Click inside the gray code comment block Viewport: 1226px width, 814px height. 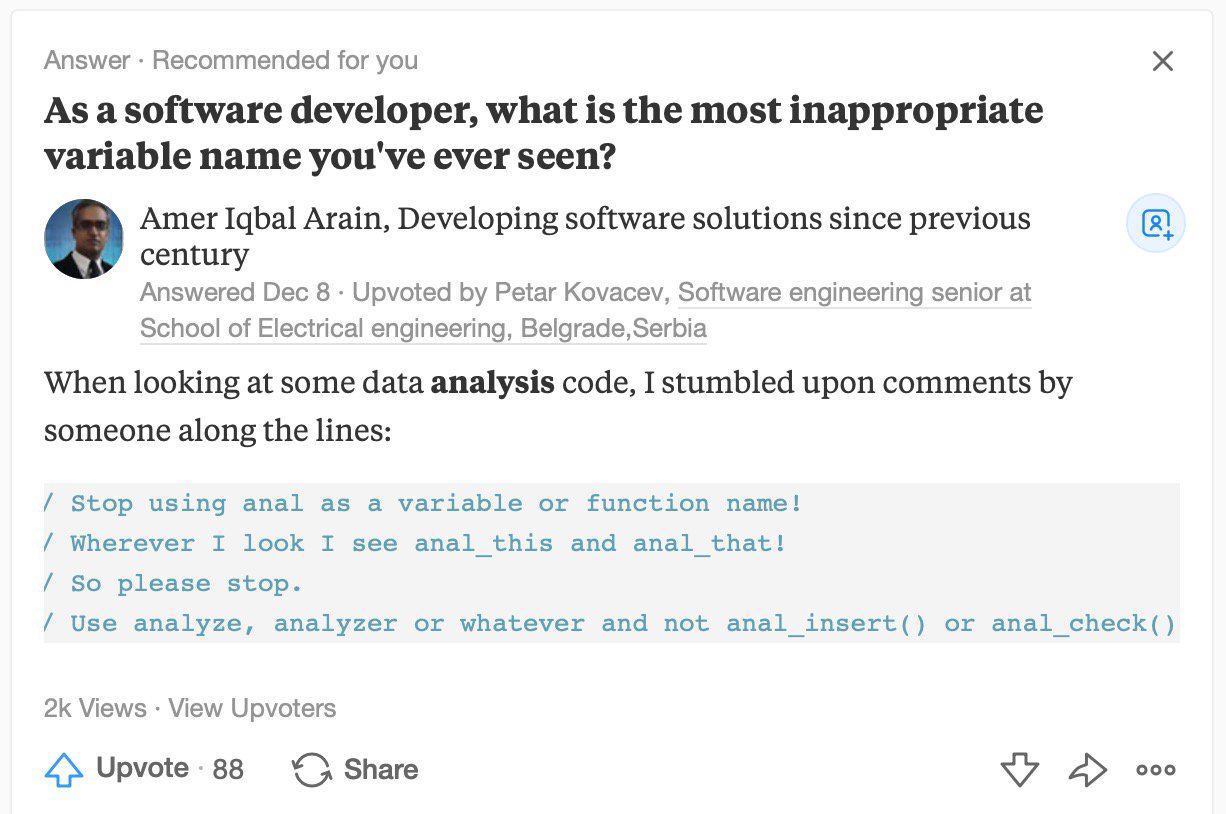tap(612, 563)
